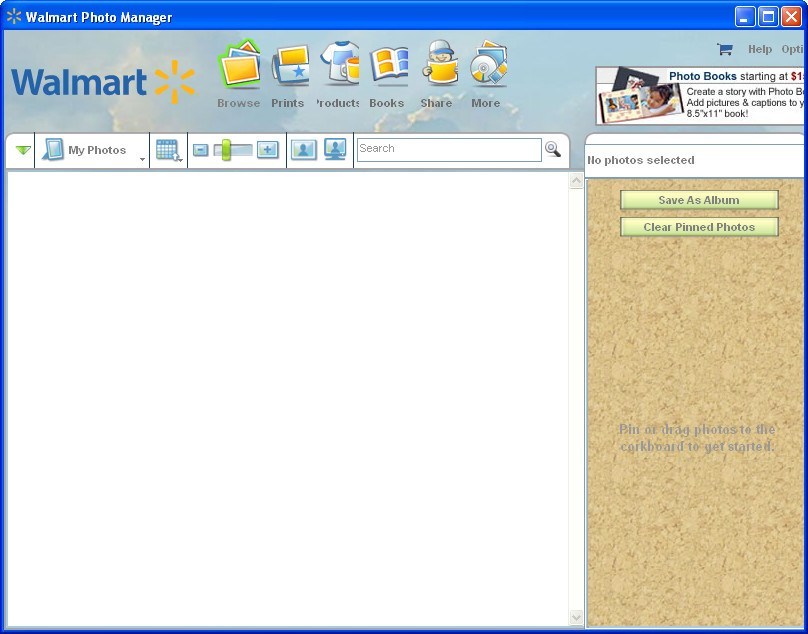Click the thumbnail size slider handle

click(x=226, y=150)
